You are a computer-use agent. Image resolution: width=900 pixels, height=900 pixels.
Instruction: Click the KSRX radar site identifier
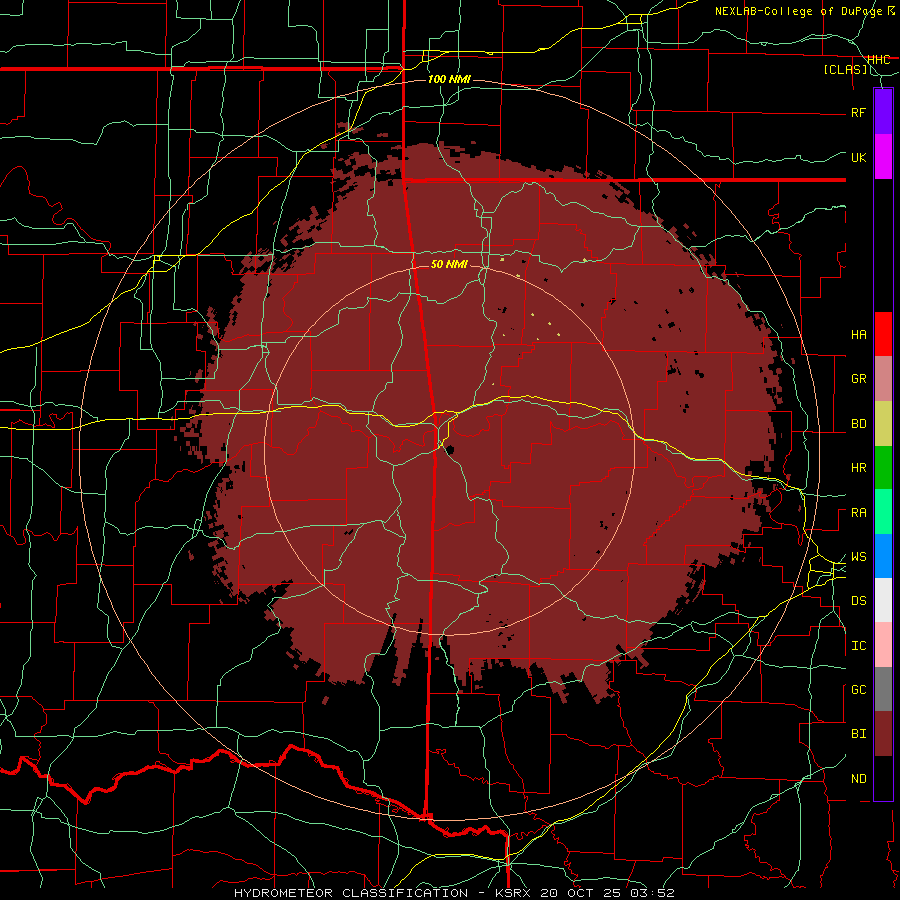point(515,893)
